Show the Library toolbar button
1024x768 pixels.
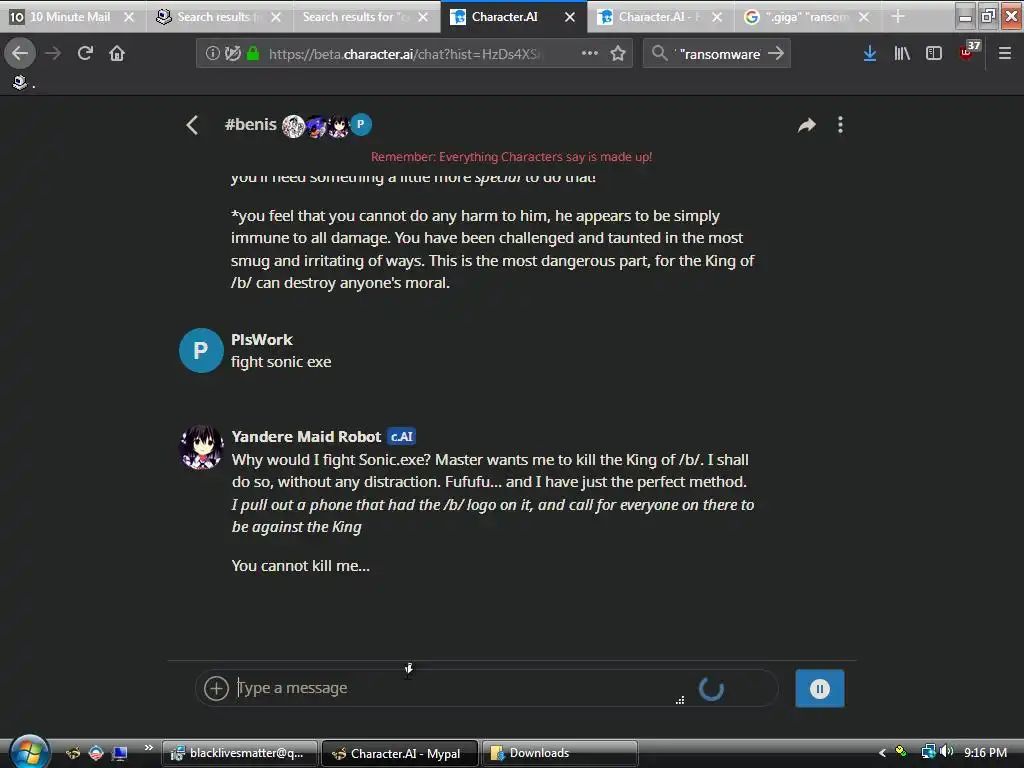tap(902, 54)
